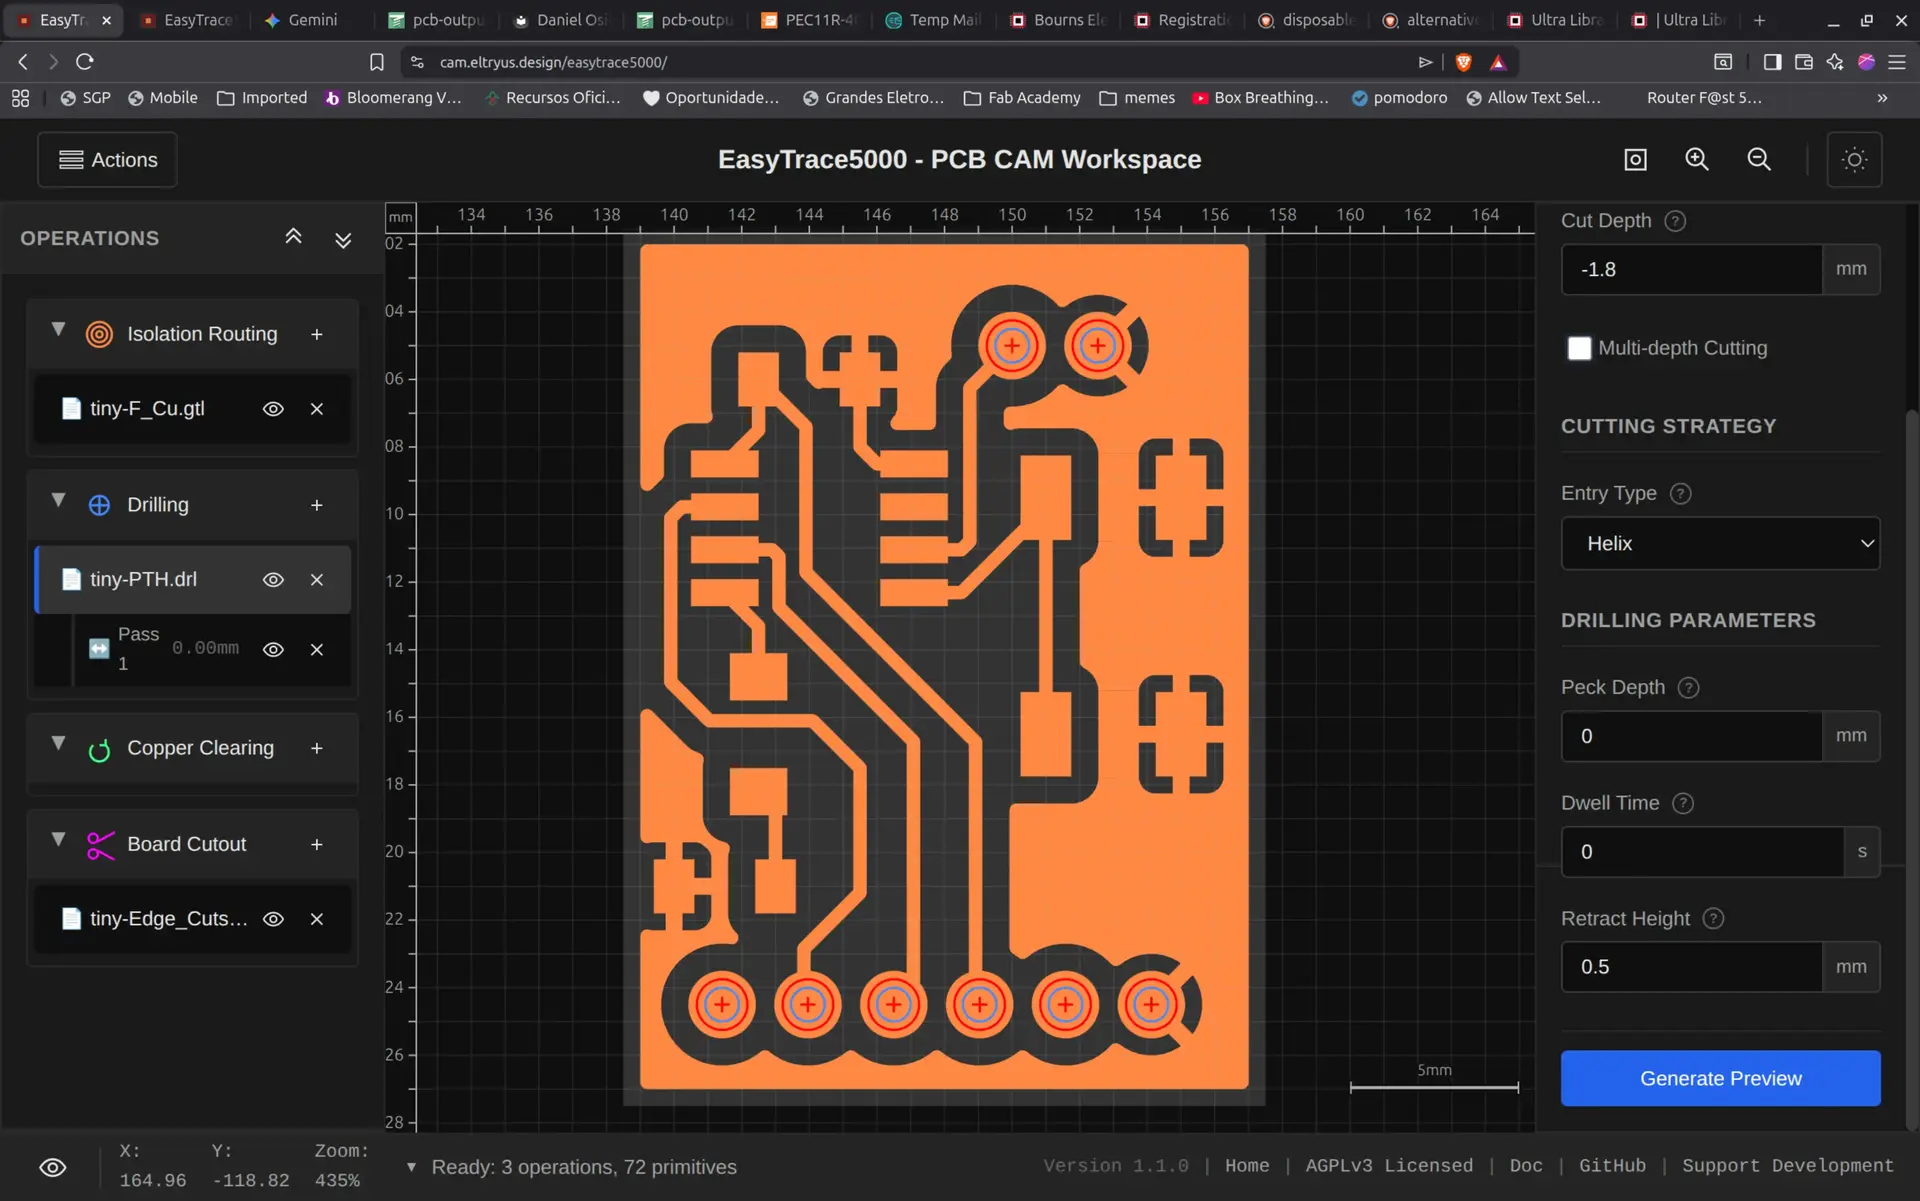The image size is (1920, 1201).
Task: Toggle visibility of tiny-Edge_Cuts file
Action: click(x=273, y=919)
